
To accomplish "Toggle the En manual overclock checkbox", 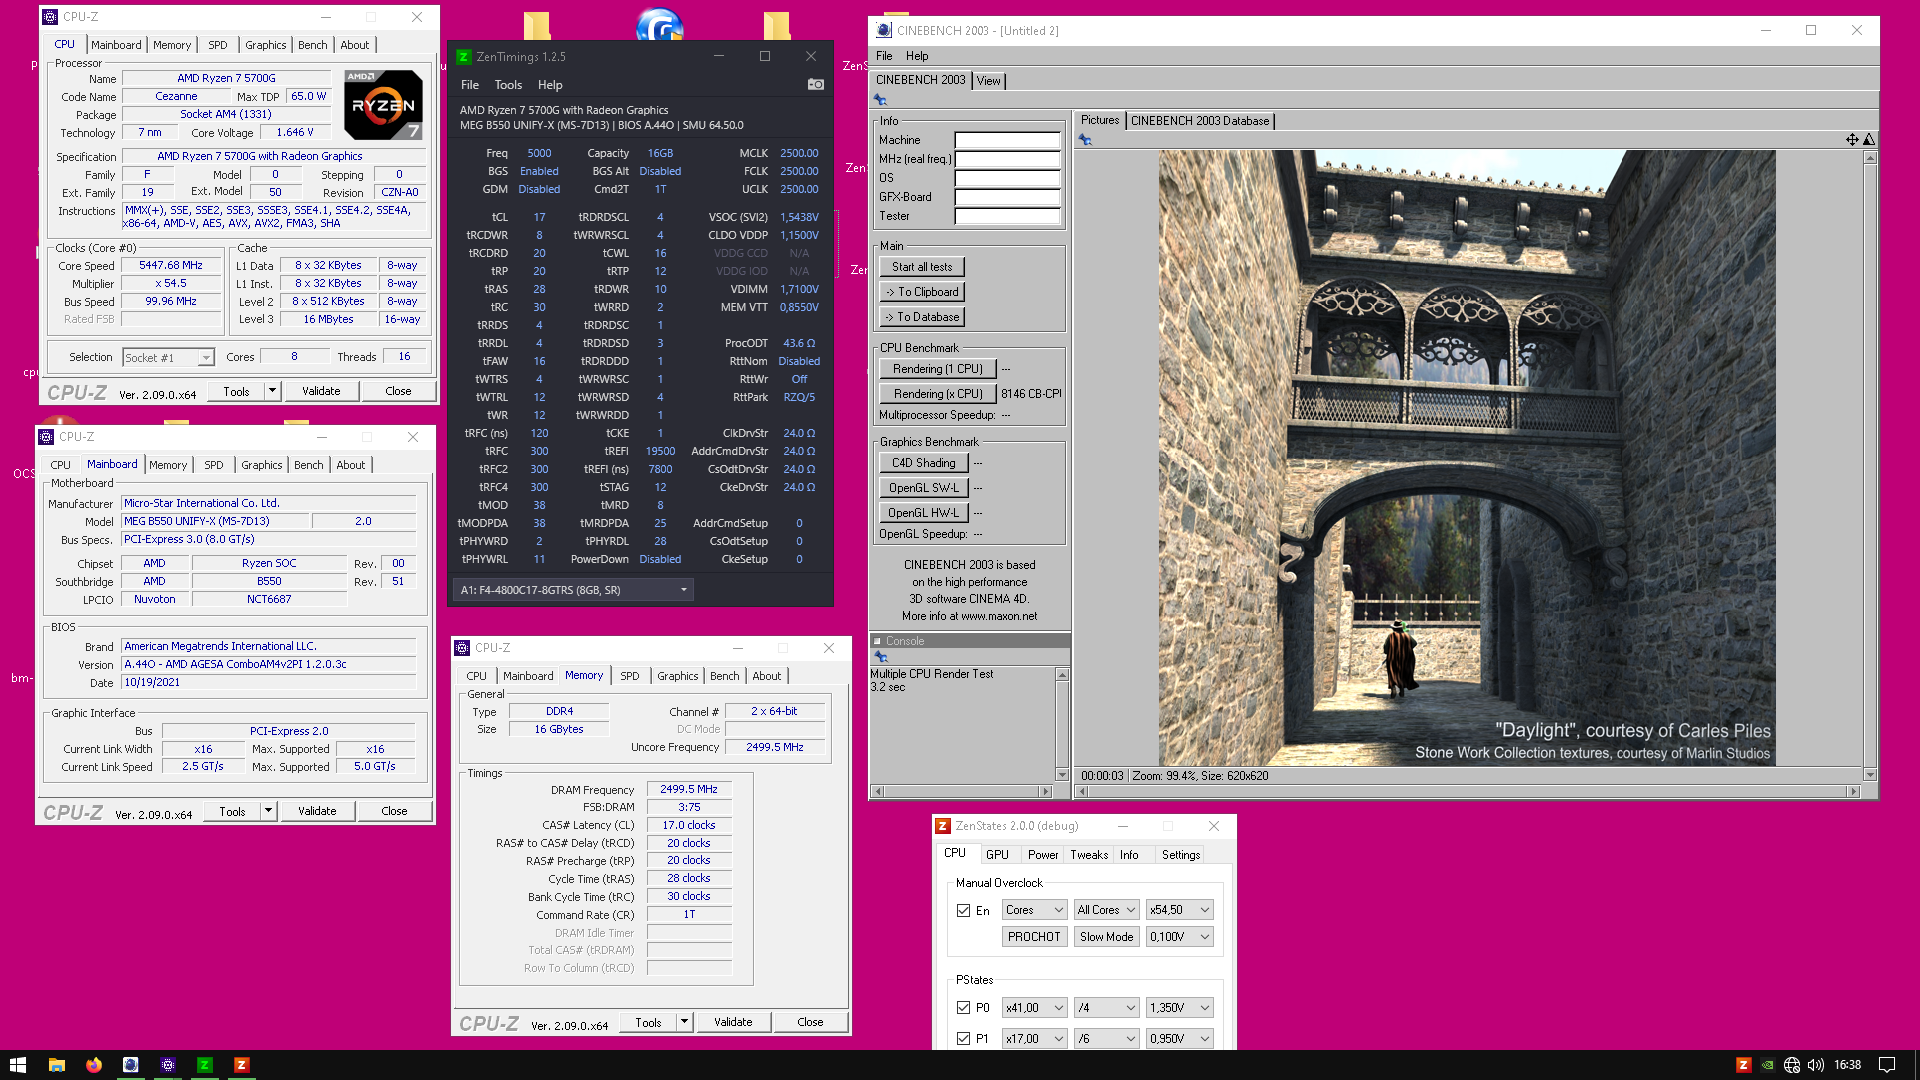I will coord(963,910).
